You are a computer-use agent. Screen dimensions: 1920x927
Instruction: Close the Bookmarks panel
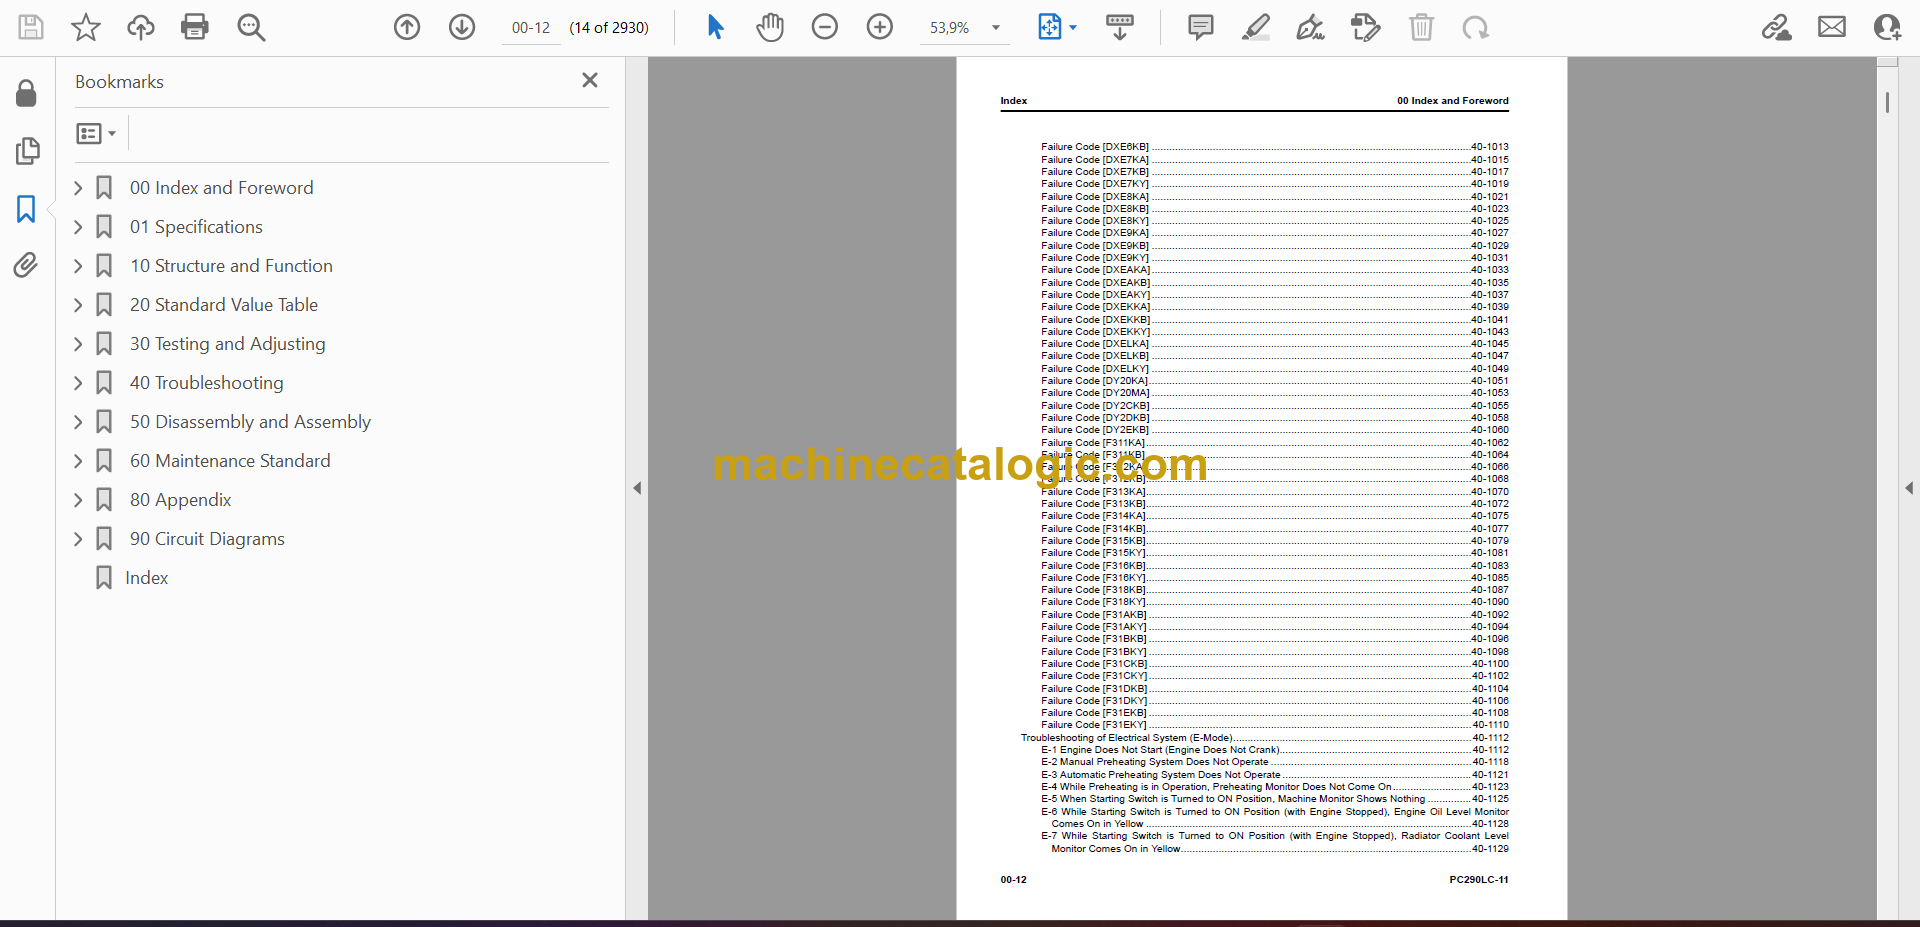tap(590, 80)
